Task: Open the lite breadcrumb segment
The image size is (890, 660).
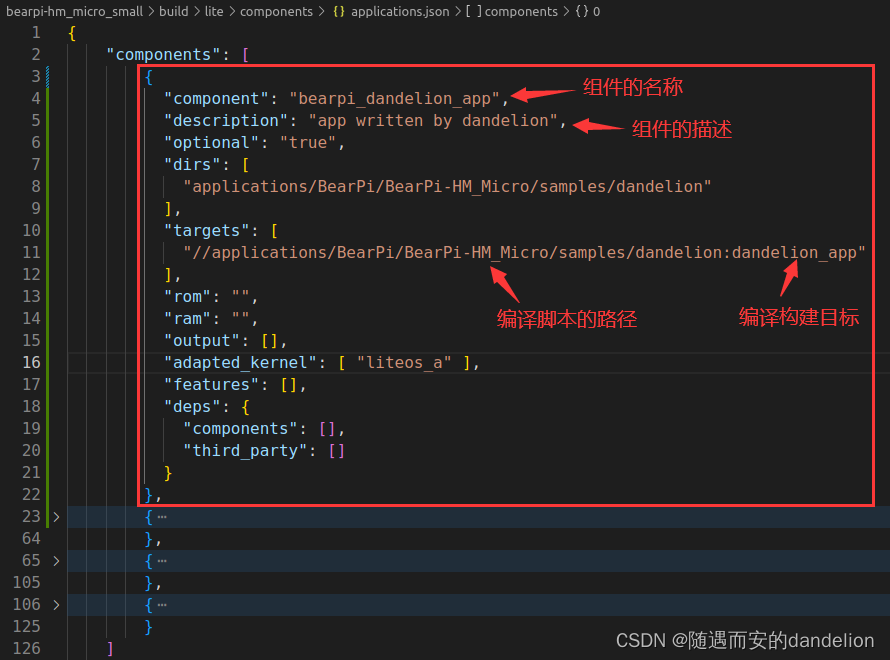Action: [214, 11]
